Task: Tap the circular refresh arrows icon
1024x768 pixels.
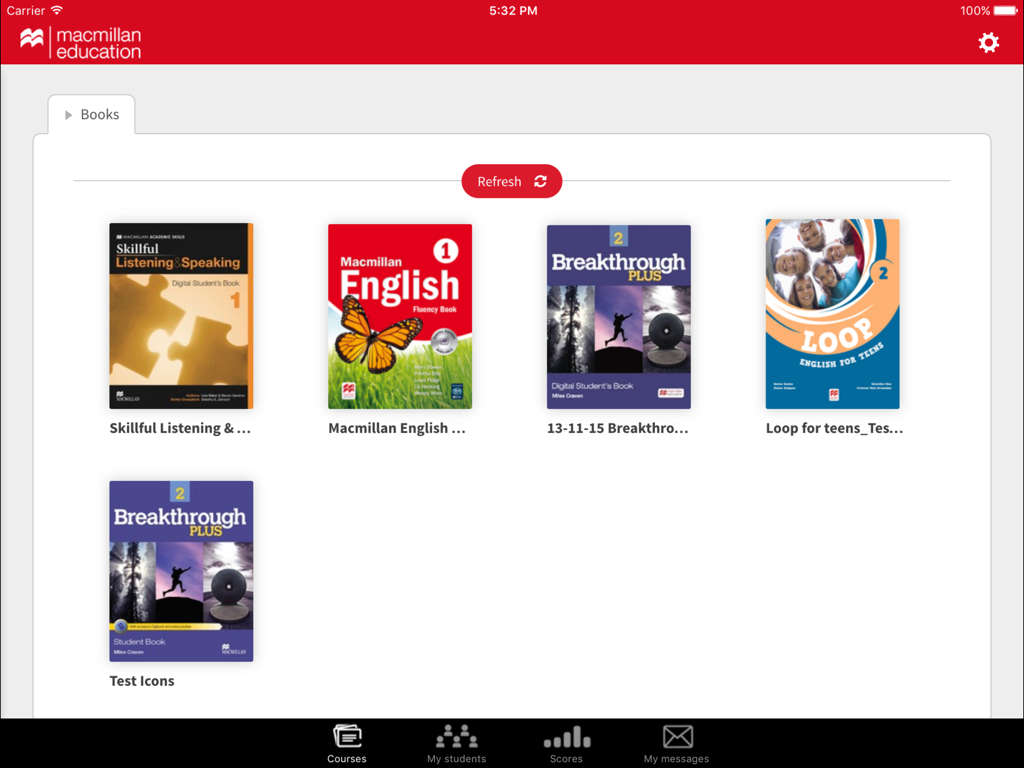Action: click(540, 181)
